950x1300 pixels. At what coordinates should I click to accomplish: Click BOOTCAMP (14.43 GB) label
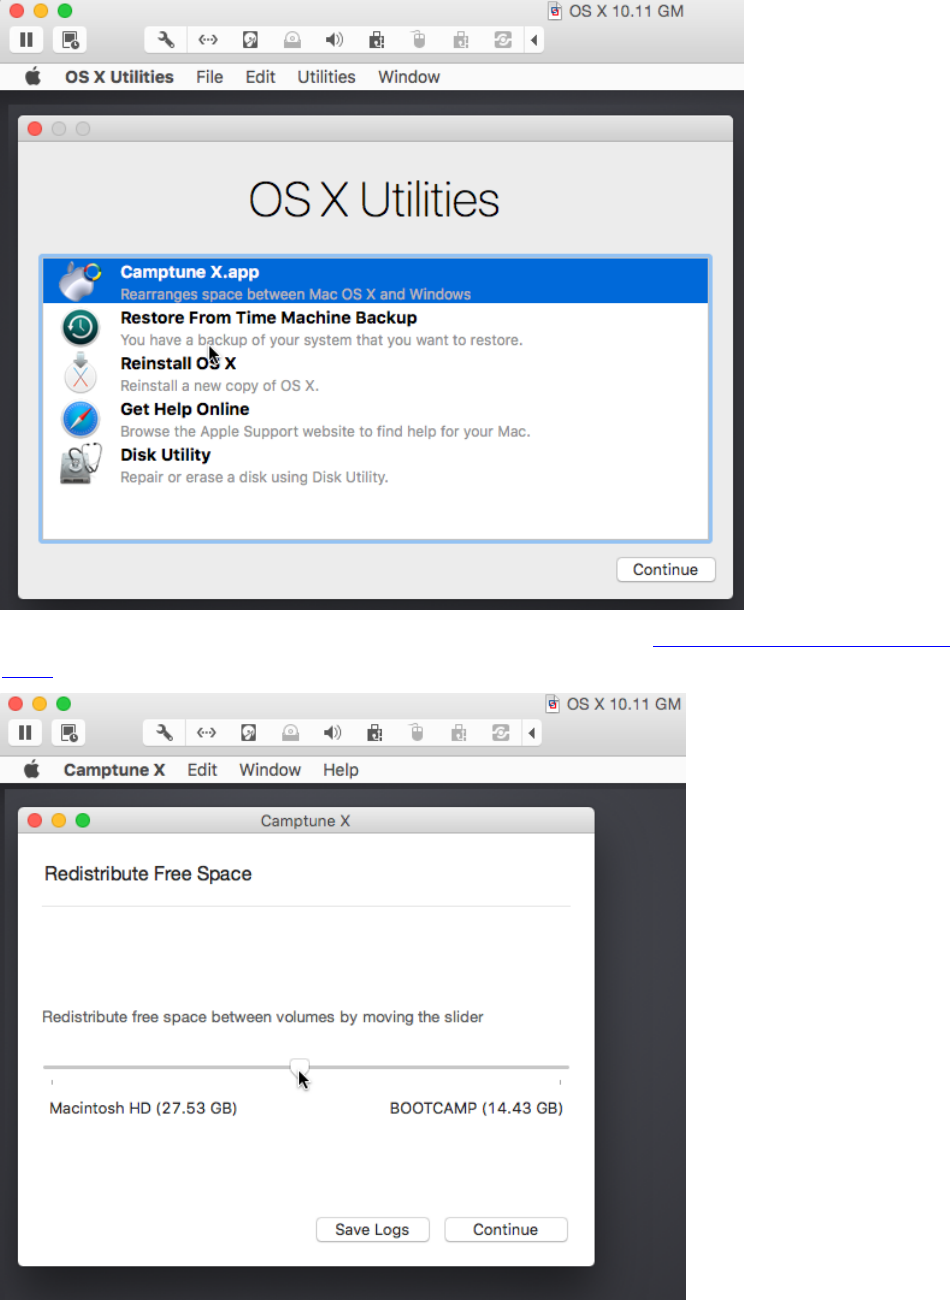click(x=476, y=1108)
